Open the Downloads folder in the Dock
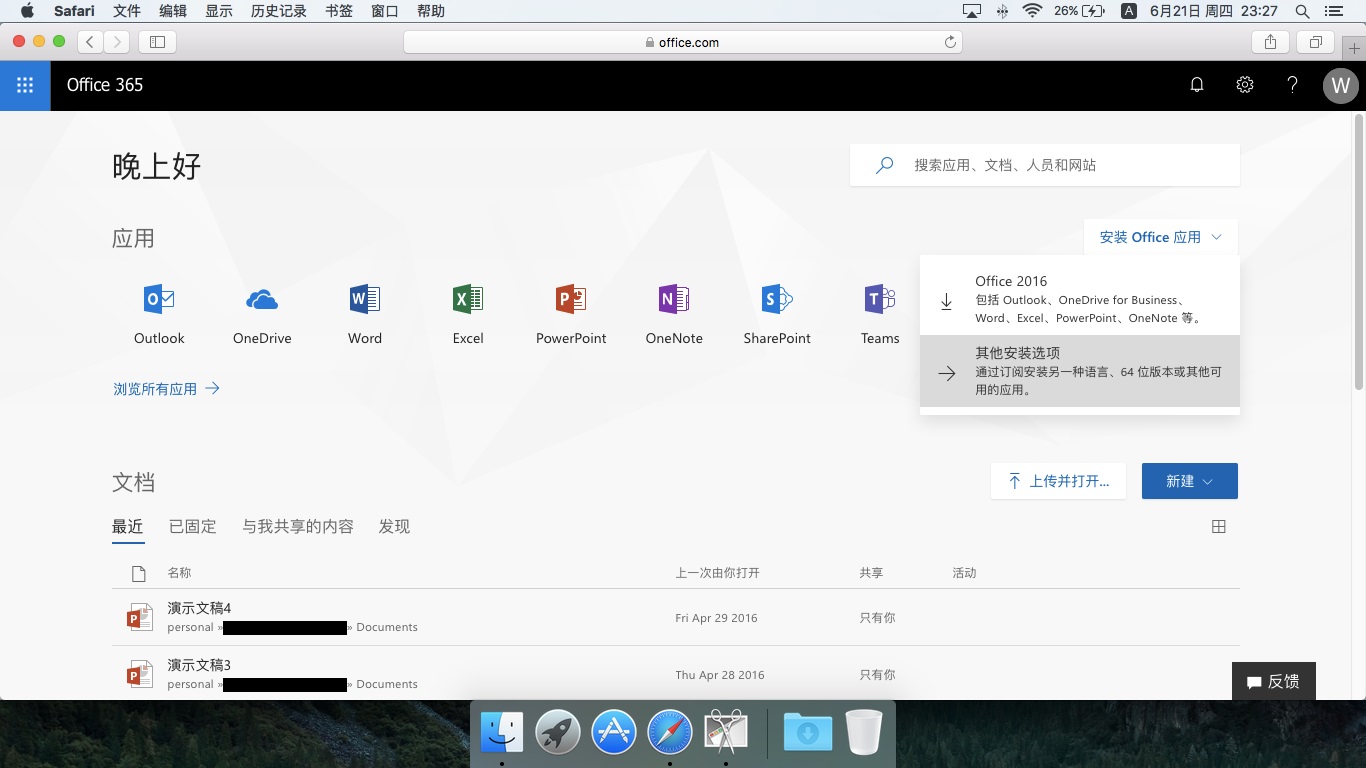The height and width of the screenshot is (768, 1366). click(808, 732)
